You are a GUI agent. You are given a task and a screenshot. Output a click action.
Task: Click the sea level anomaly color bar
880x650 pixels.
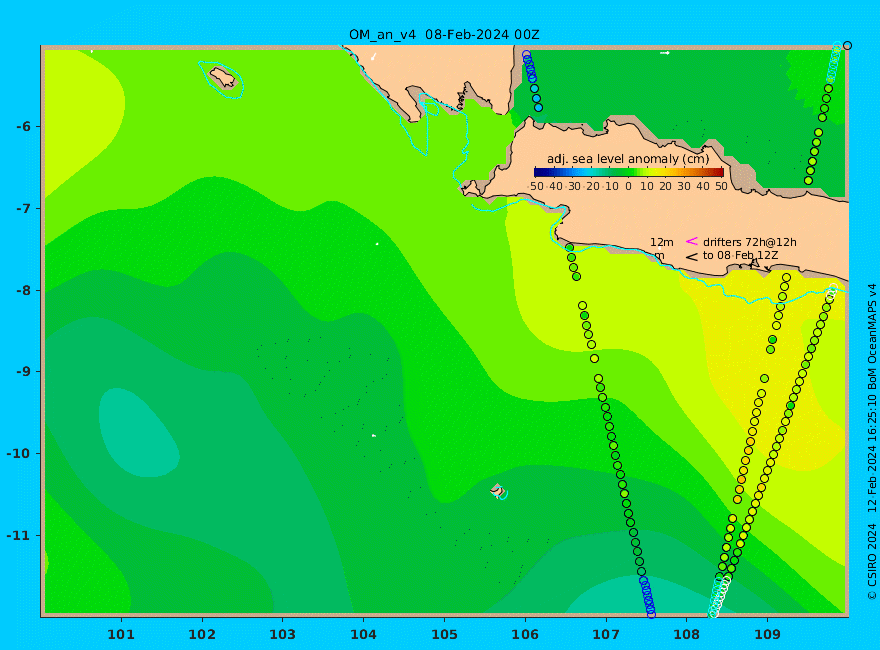629,172
